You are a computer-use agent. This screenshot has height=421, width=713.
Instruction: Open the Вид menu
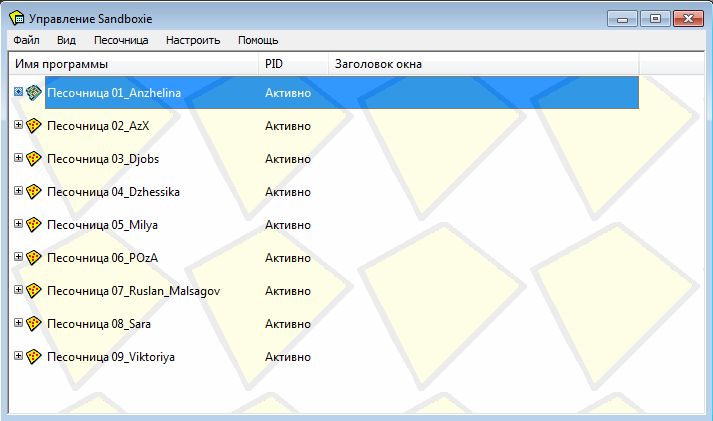(66, 40)
